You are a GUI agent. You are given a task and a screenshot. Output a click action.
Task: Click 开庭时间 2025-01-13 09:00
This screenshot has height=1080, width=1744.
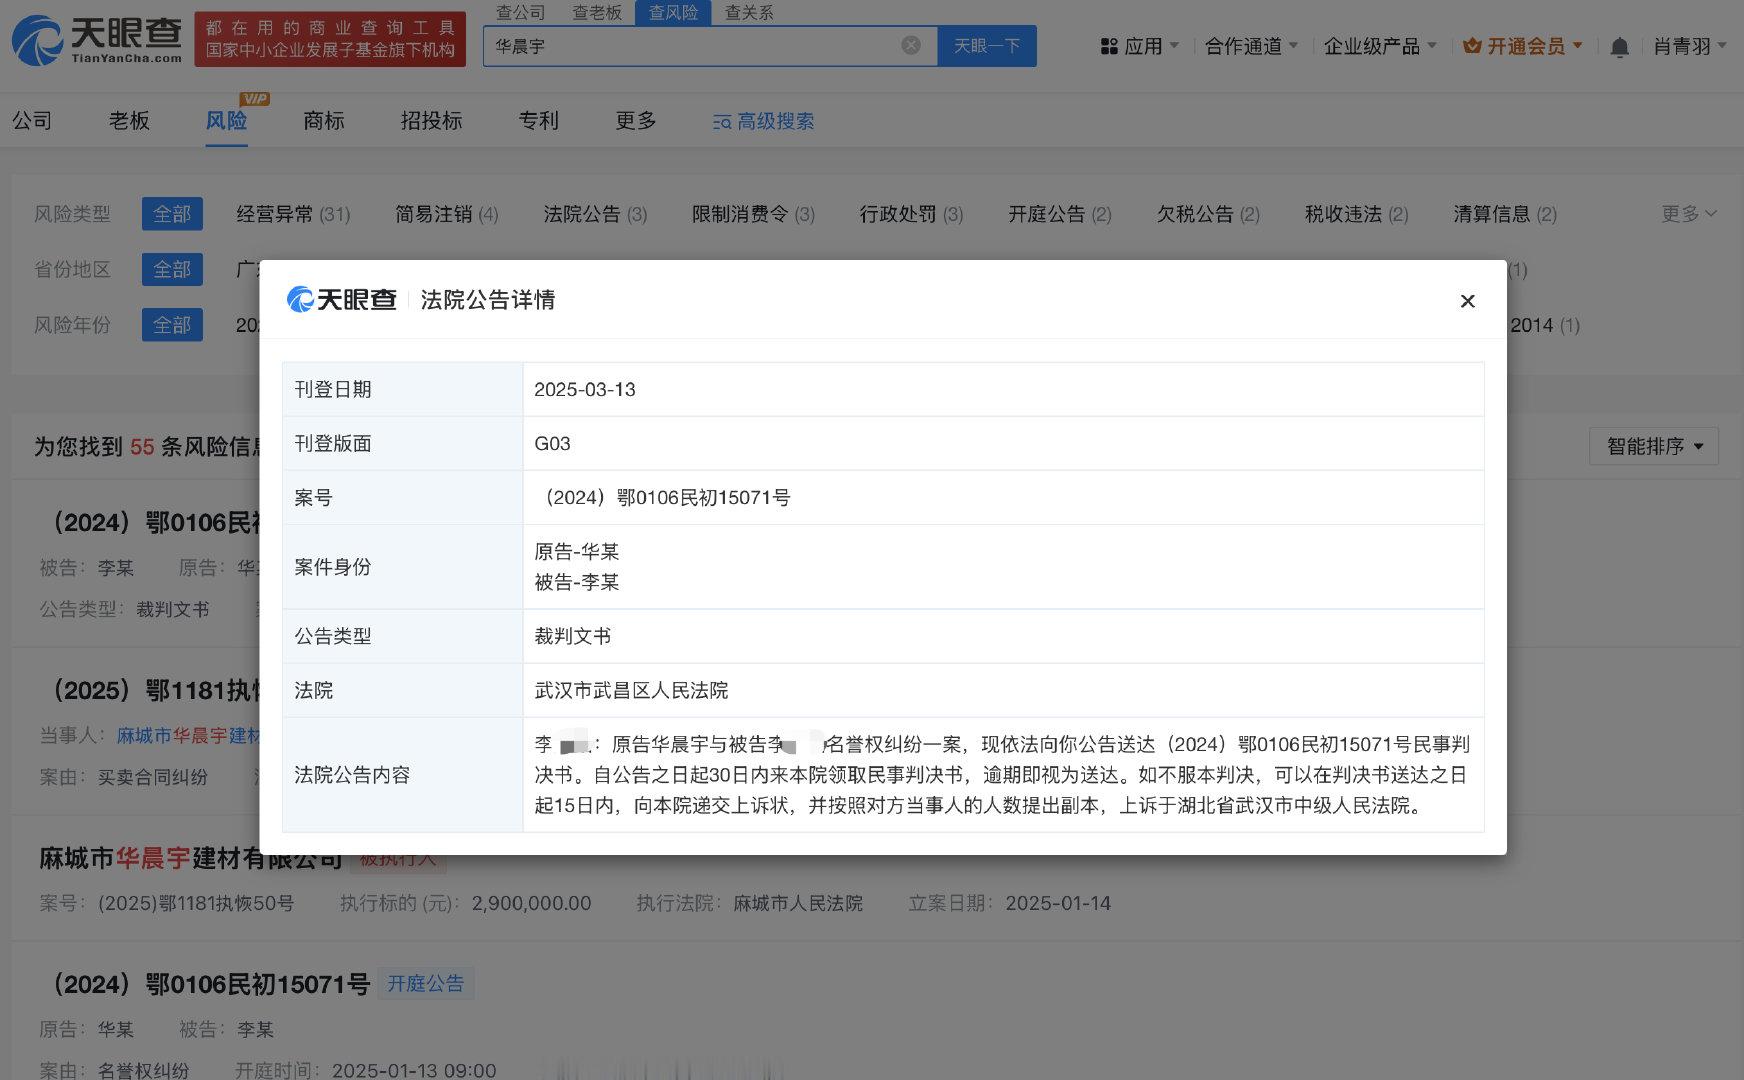(414, 1070)
